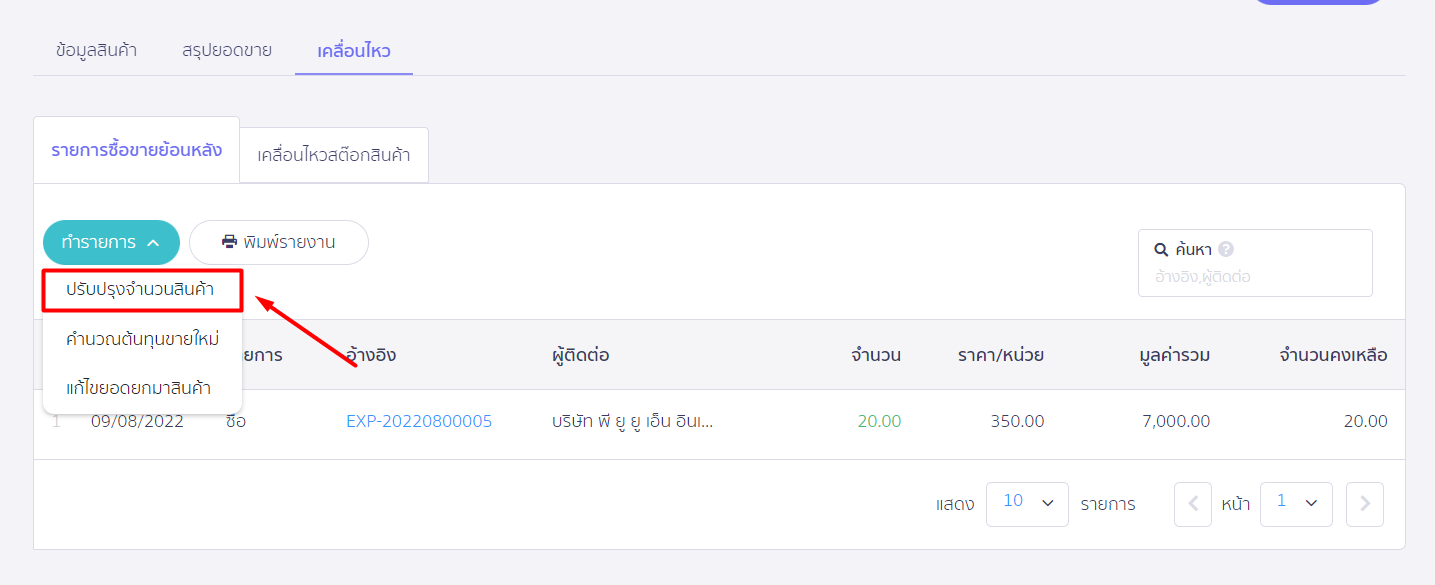Open the แสดง 10 rows dropdown
Screen dimensions: 1435x585
[1027, 503]
